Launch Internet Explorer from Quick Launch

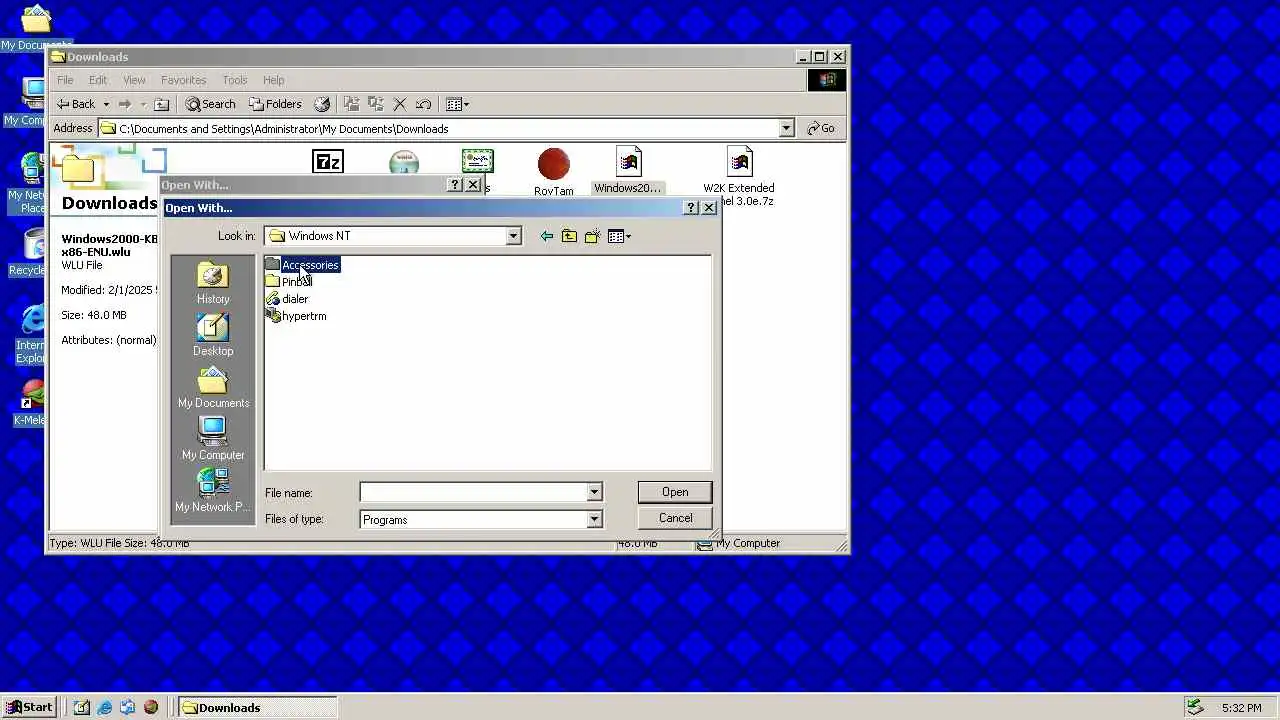[x=105, y=707]
